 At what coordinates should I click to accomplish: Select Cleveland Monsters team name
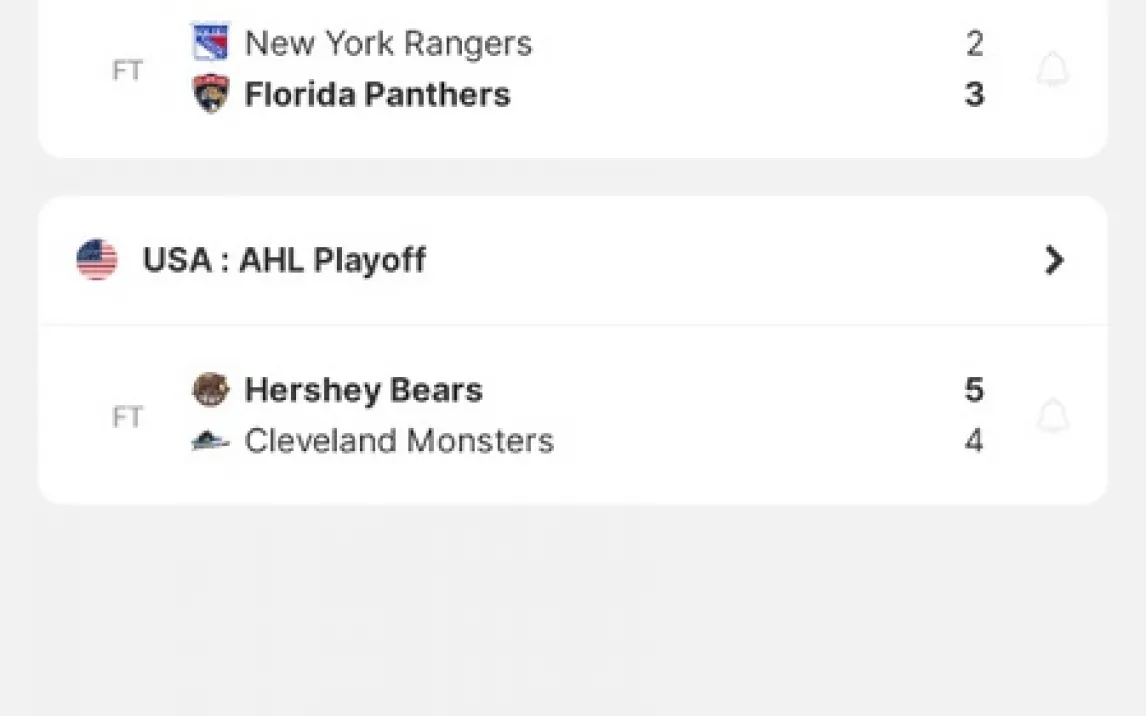point(399,441)
